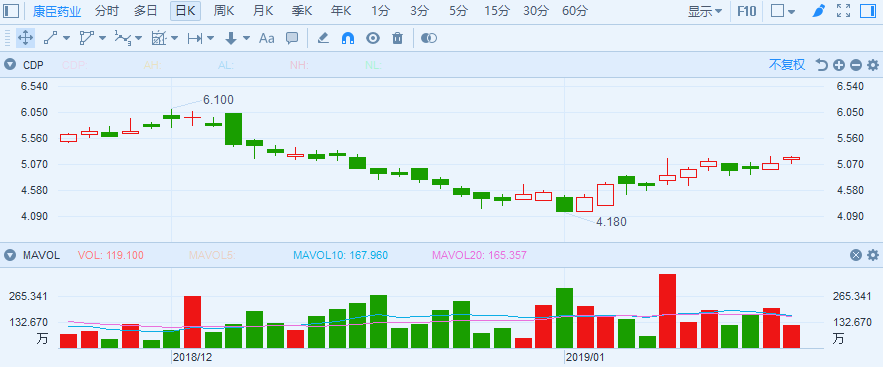Collapse the CDP indicator panel
This screenshot has width=883, height=367.
(10, 65)
